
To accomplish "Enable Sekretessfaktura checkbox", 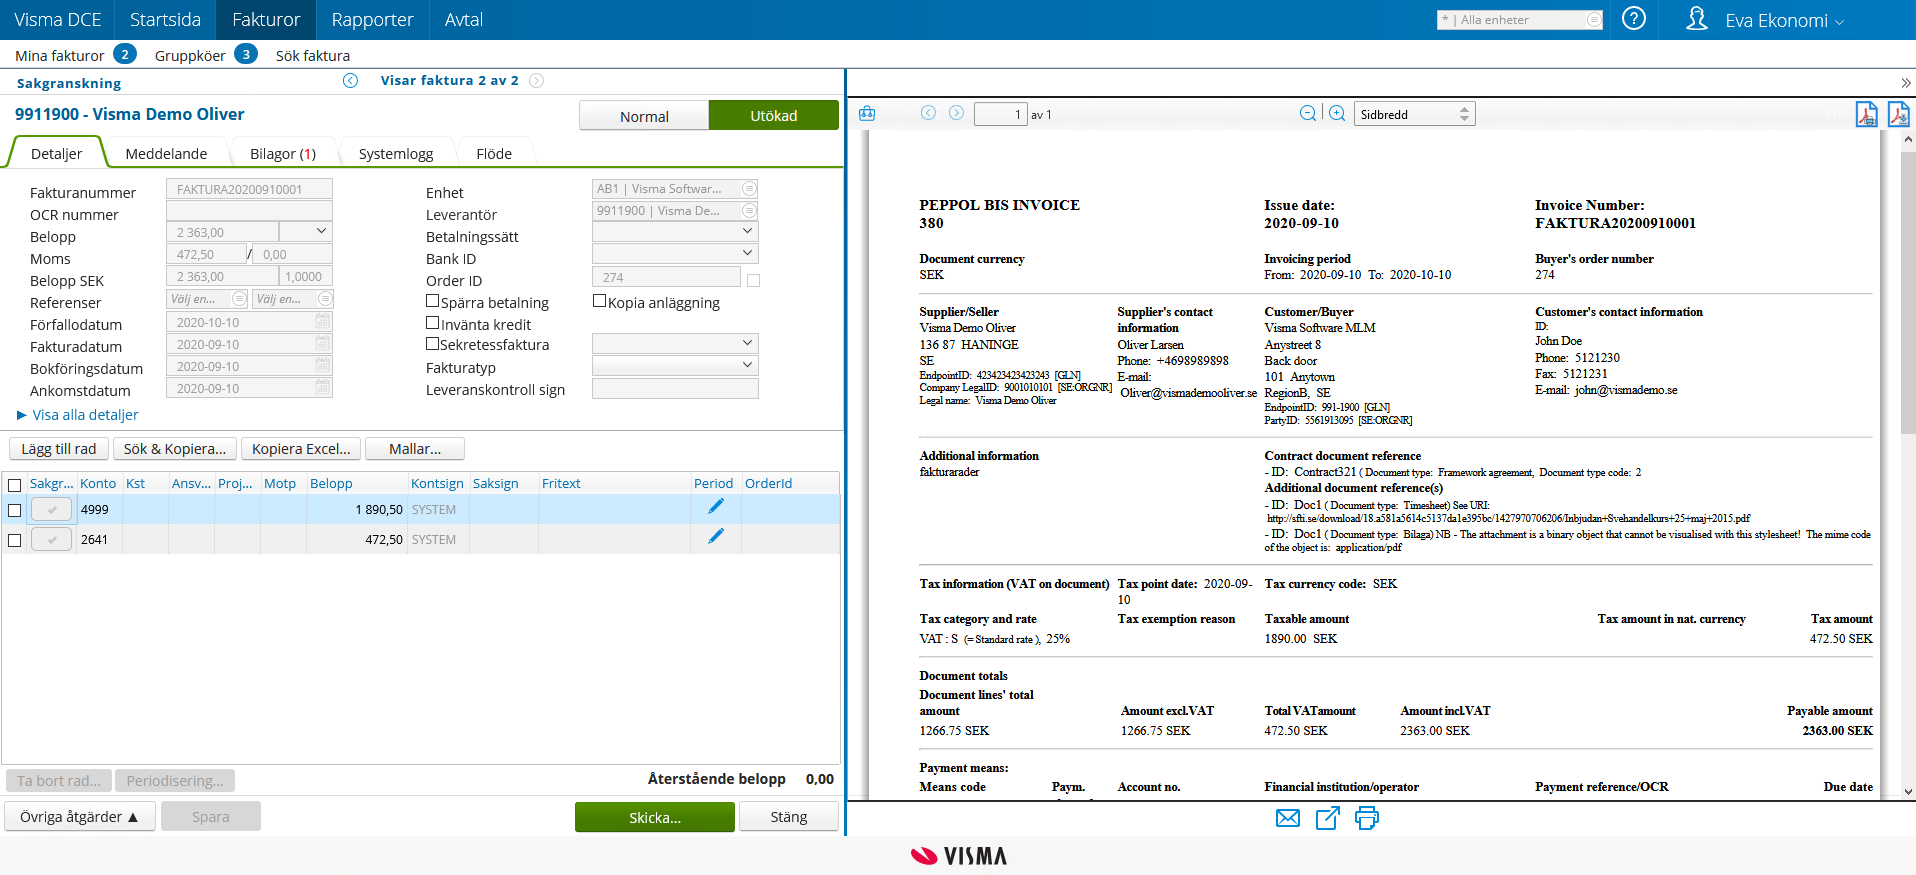I will click(x=433, y=343).
